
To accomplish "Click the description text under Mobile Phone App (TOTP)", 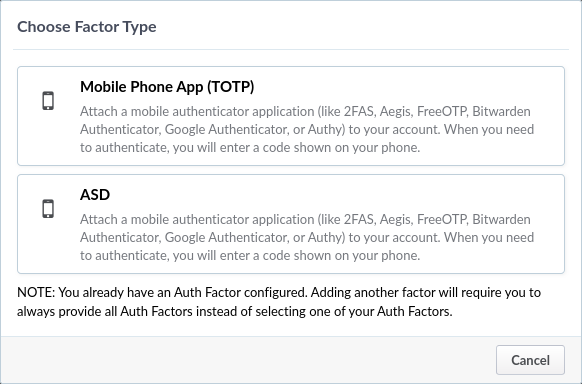I will pos(307,129).
